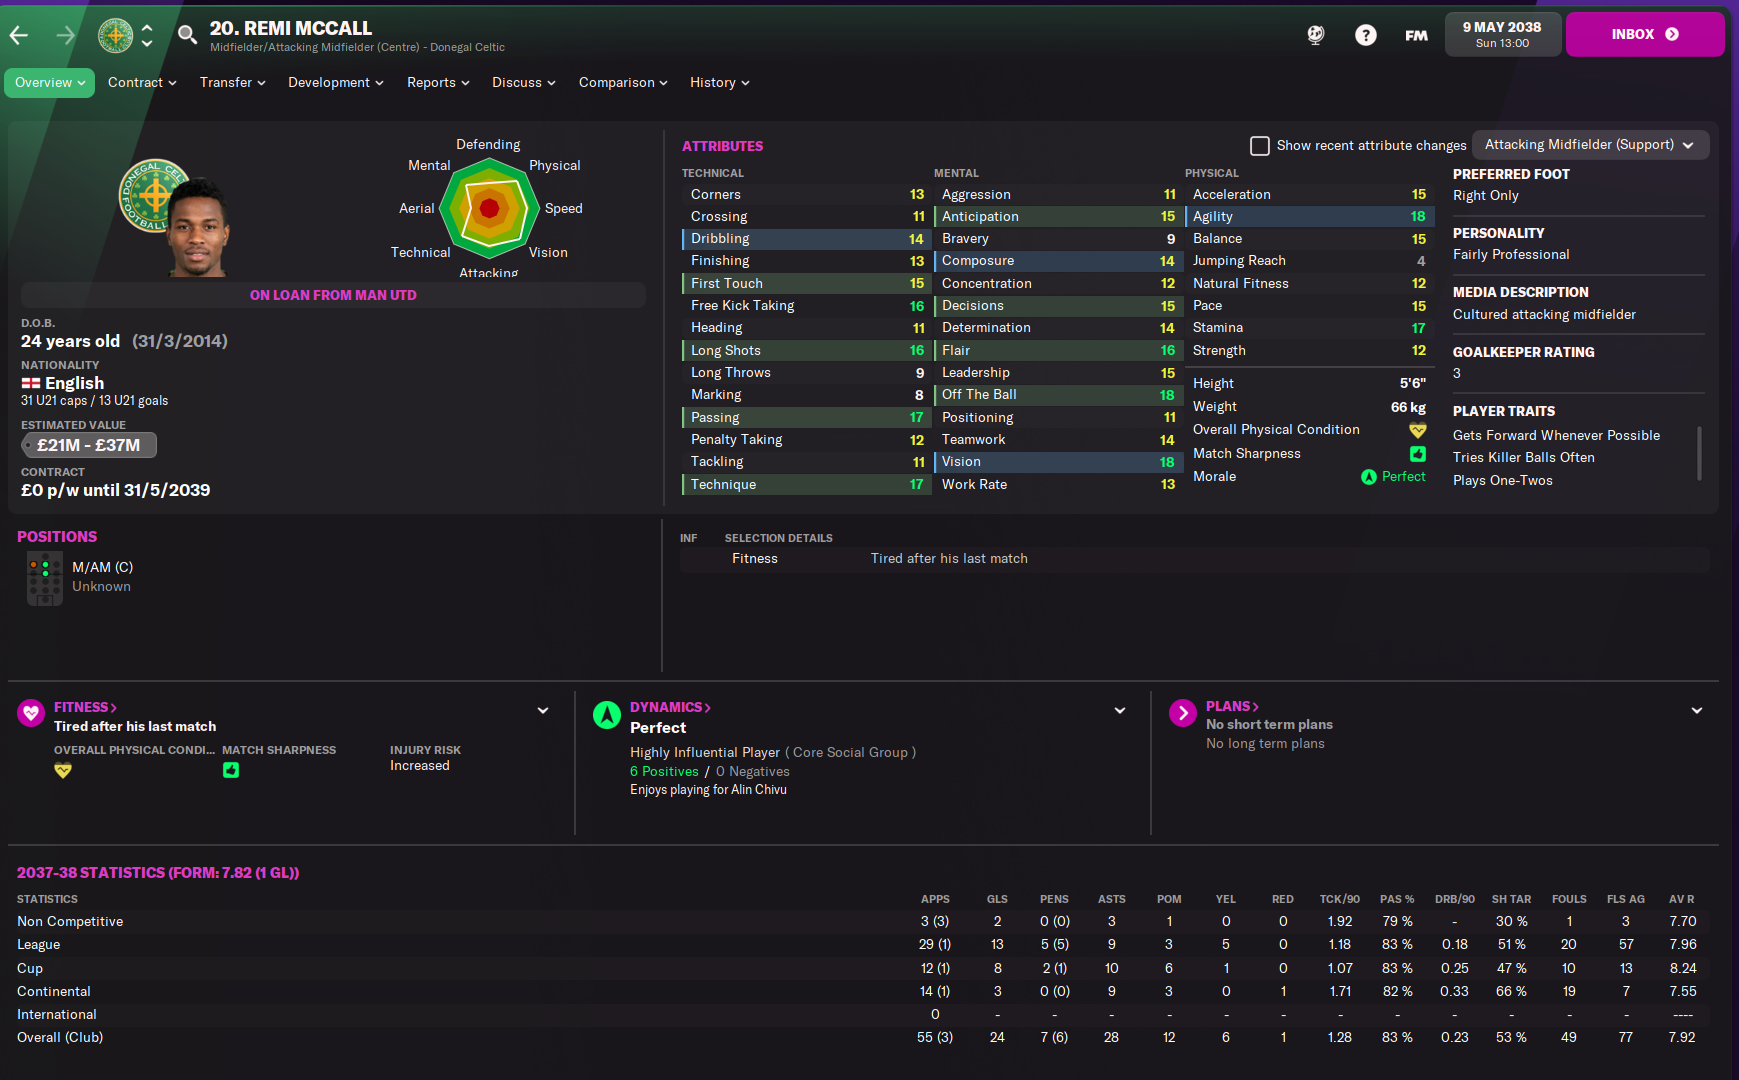Open the FM menu icon
The image size is (1739, 1080).
pyautogui.click(x=1416, y=35)
